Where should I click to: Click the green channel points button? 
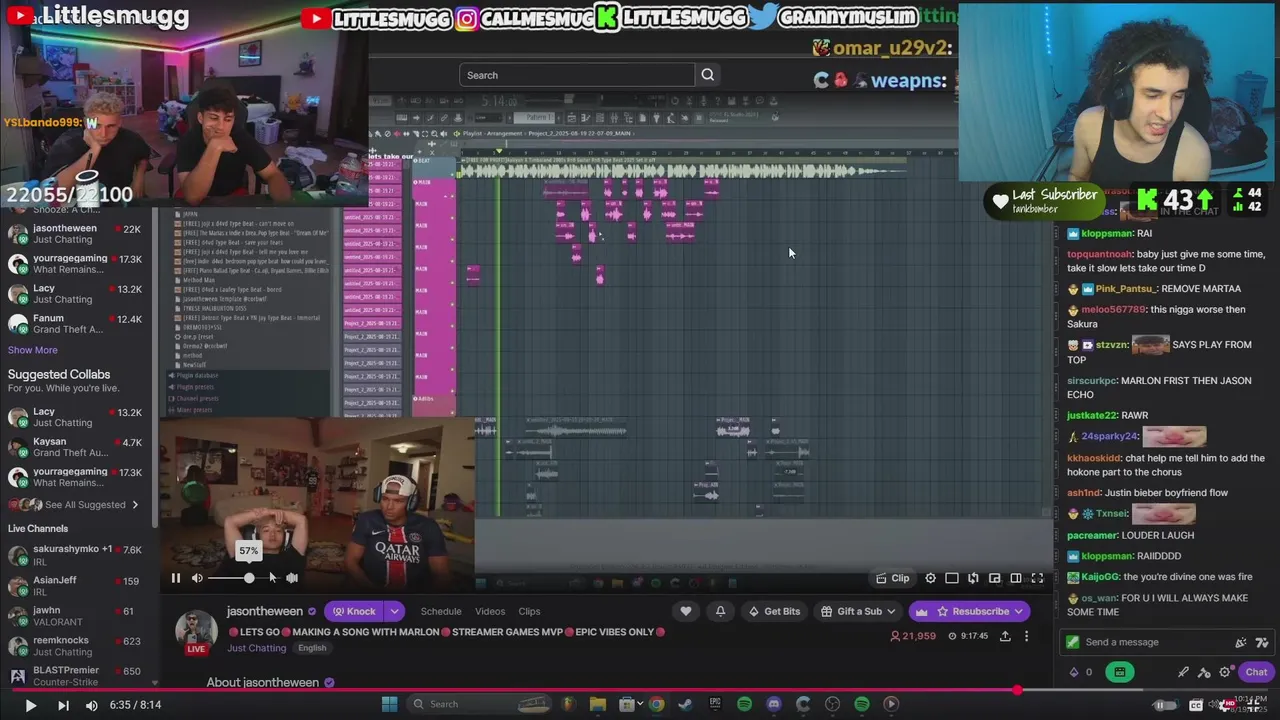coord(1120,672)
